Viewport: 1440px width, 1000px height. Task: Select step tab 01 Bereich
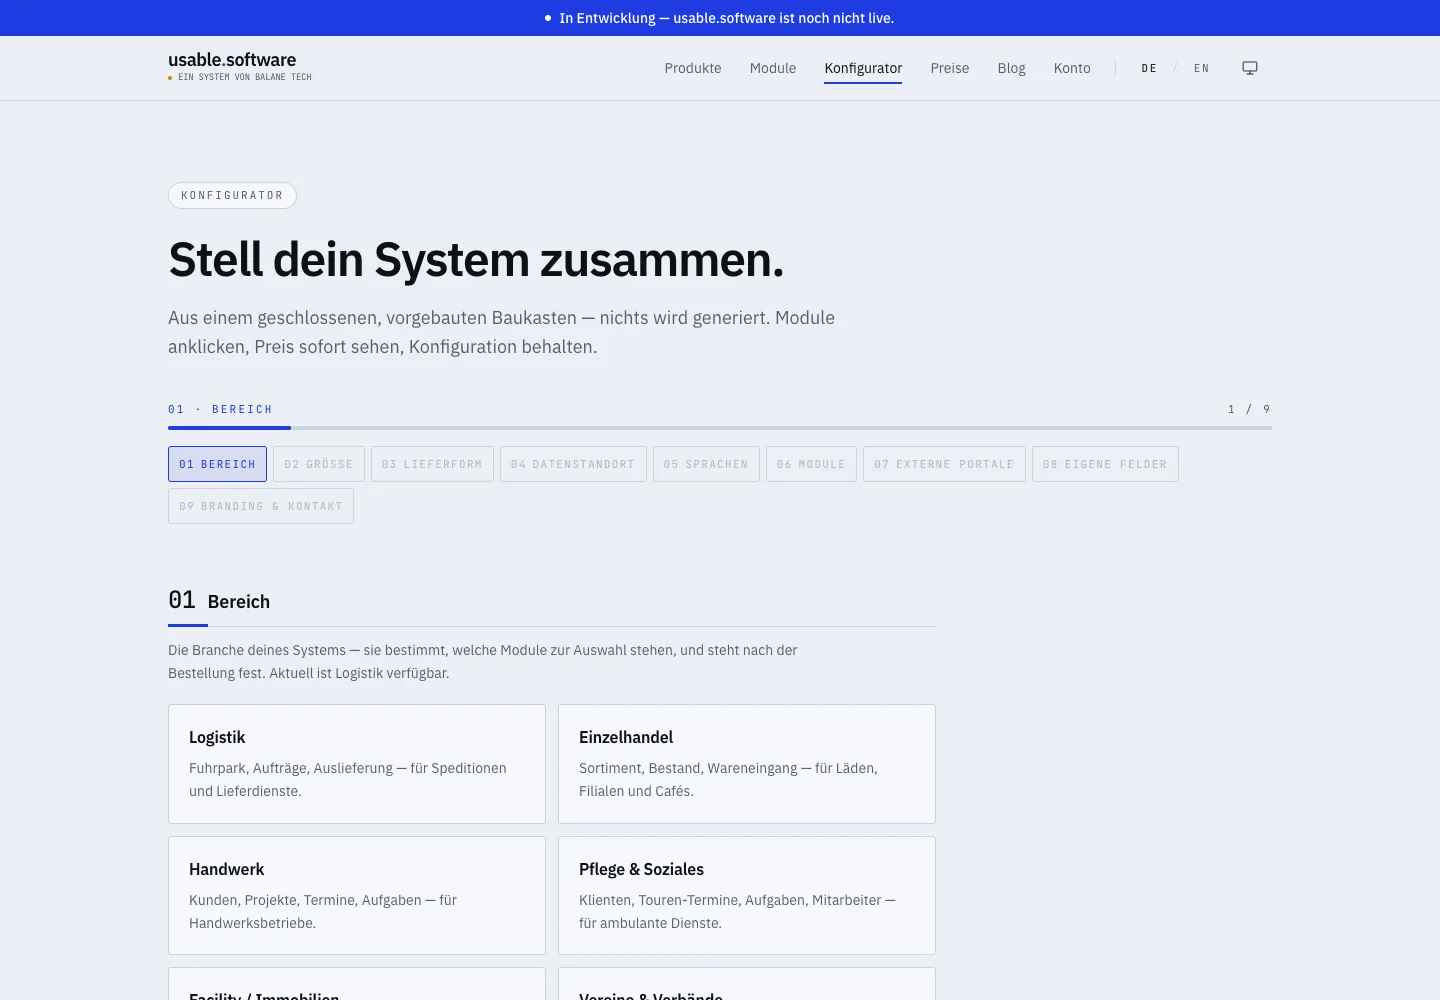pos(217,464)
